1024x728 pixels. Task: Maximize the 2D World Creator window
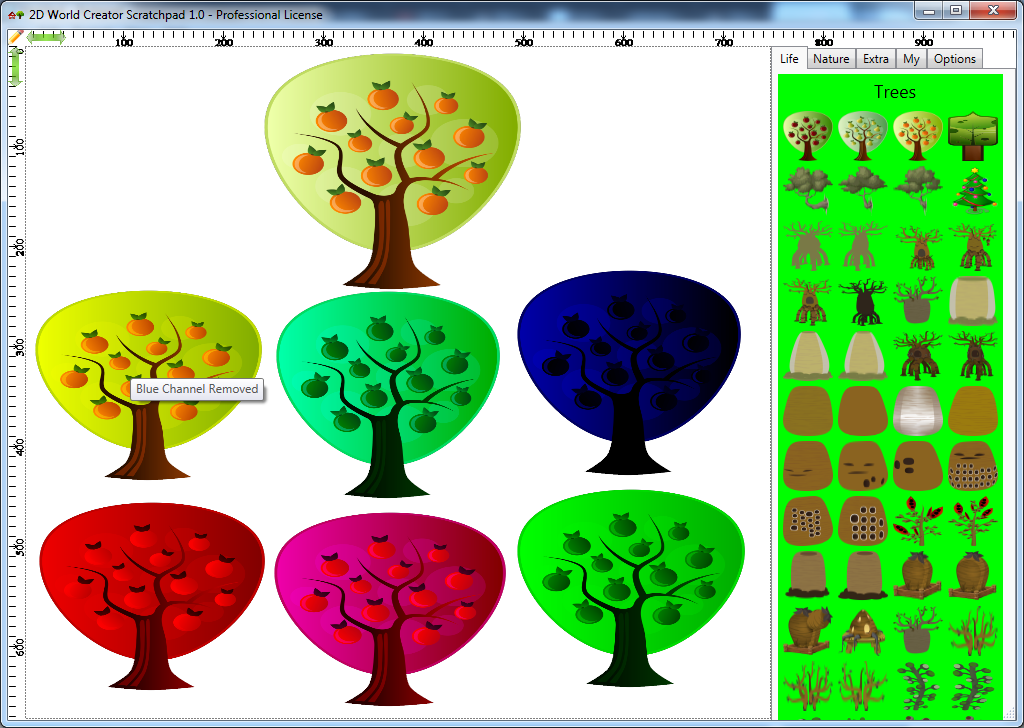[956, 10]
